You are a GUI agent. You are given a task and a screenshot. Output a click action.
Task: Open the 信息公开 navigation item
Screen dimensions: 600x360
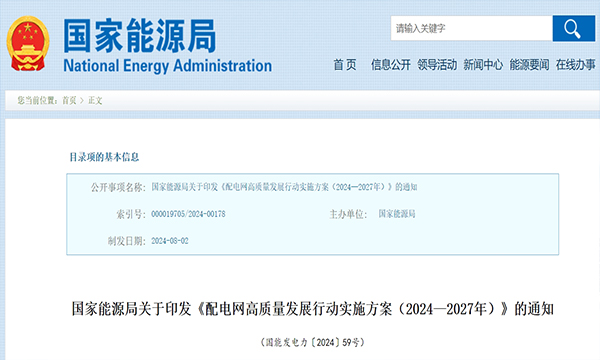[390, 65]
